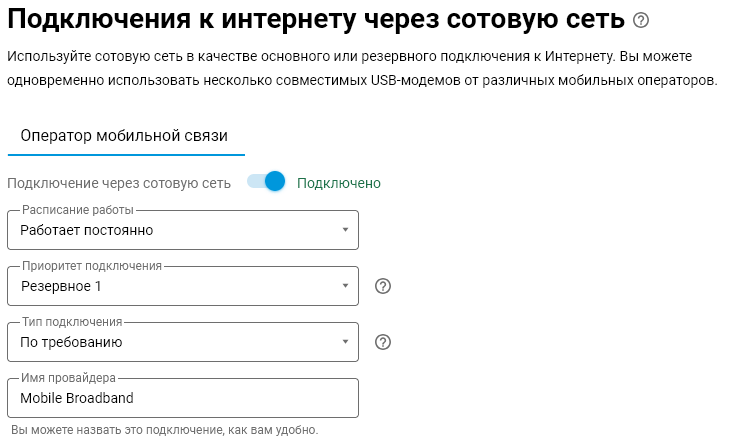Switch to the Оператор мобильной связи tab
This screenshot has width=729, height=448.
pyautogui.click(x=125, y=135)
